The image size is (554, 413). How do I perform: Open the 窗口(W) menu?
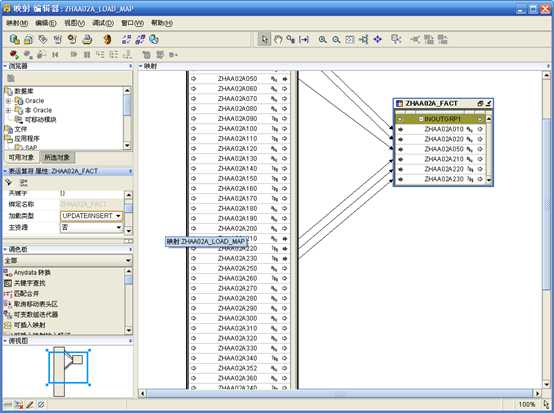tap(132, 23)
